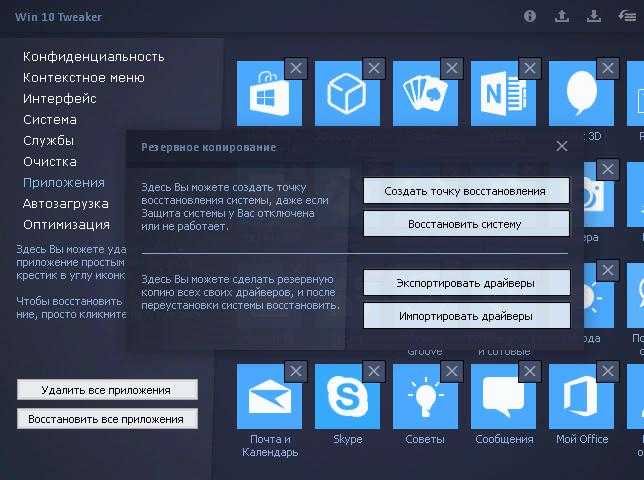Remove the My Office app via its X
The image size is (644, 480).
click(608, 371)
